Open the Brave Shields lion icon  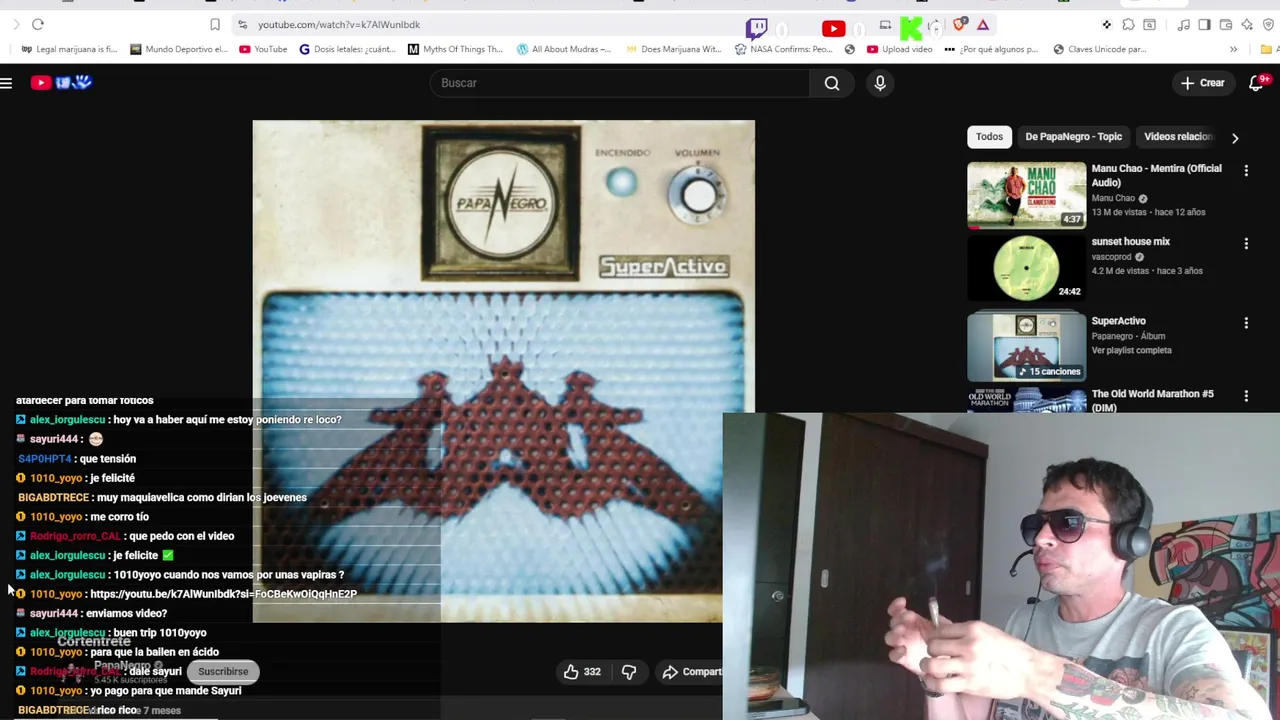(960, 25)
